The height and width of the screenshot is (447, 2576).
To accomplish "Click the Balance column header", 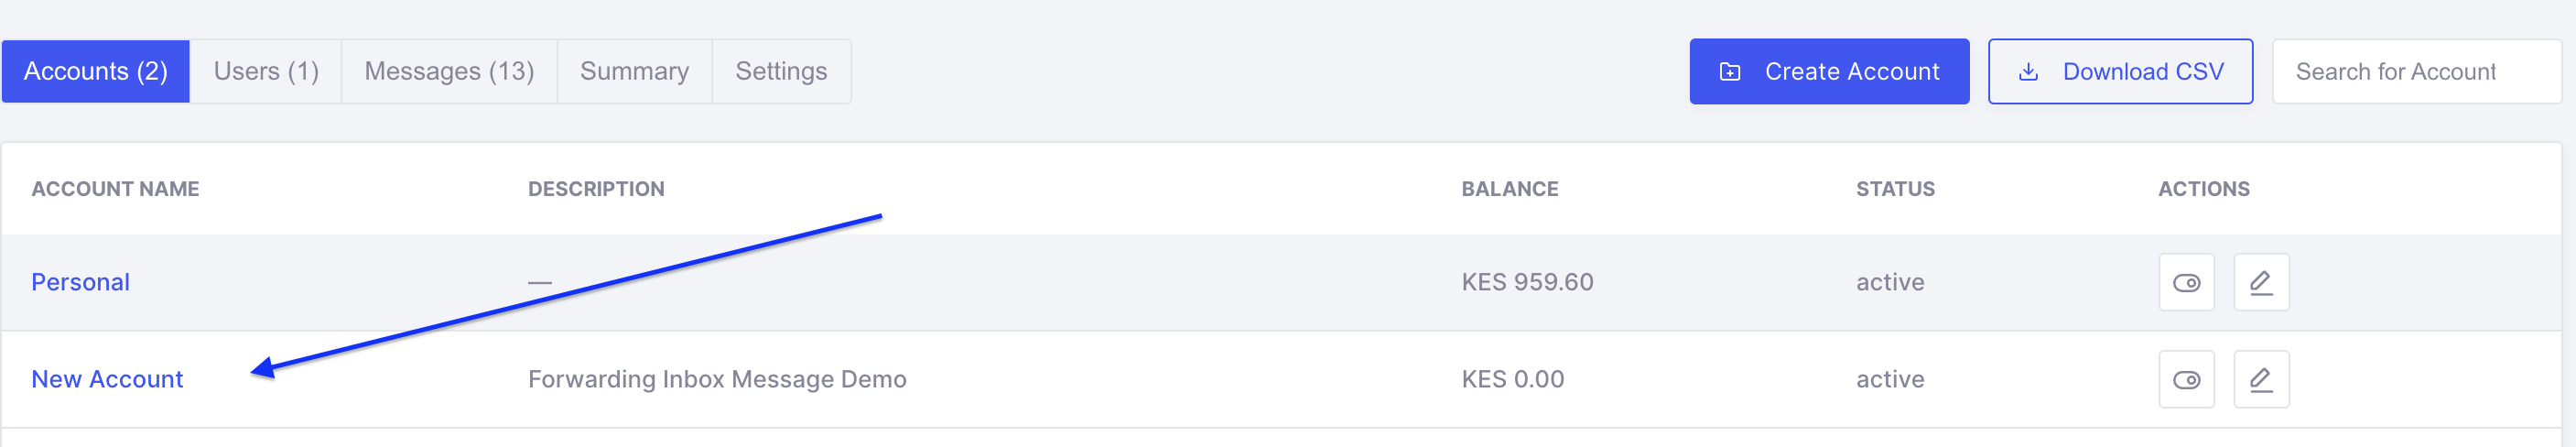I will click(x=1509, y=189).
